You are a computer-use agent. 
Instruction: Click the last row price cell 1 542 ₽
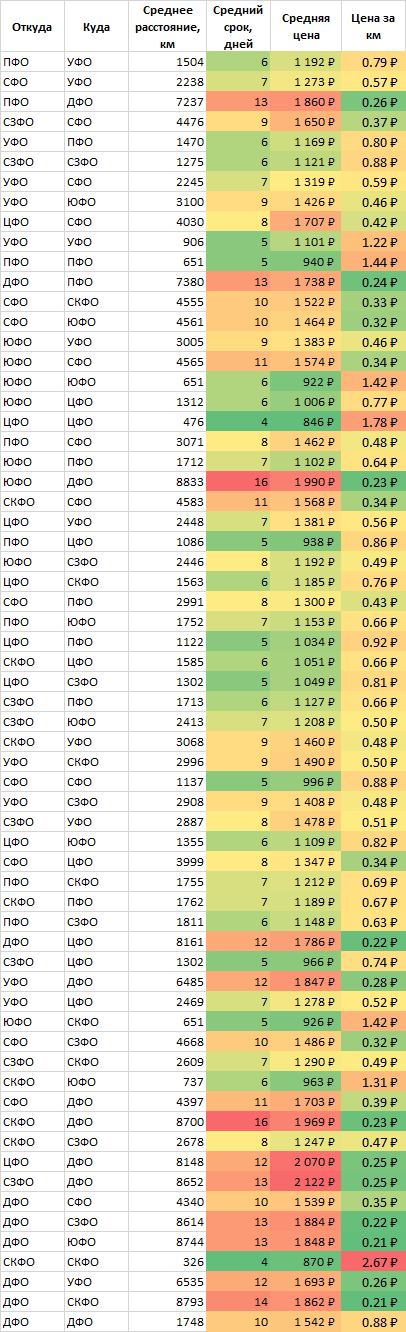click(306, 1322)
